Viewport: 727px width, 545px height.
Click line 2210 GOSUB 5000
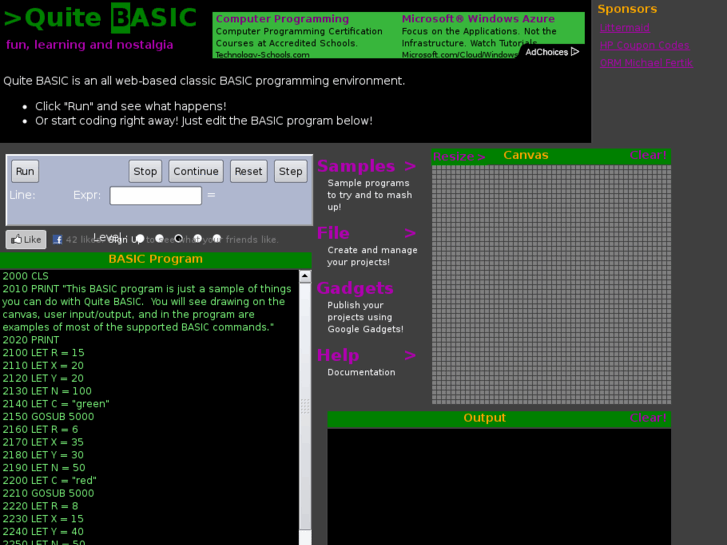(x=48, y=493)
